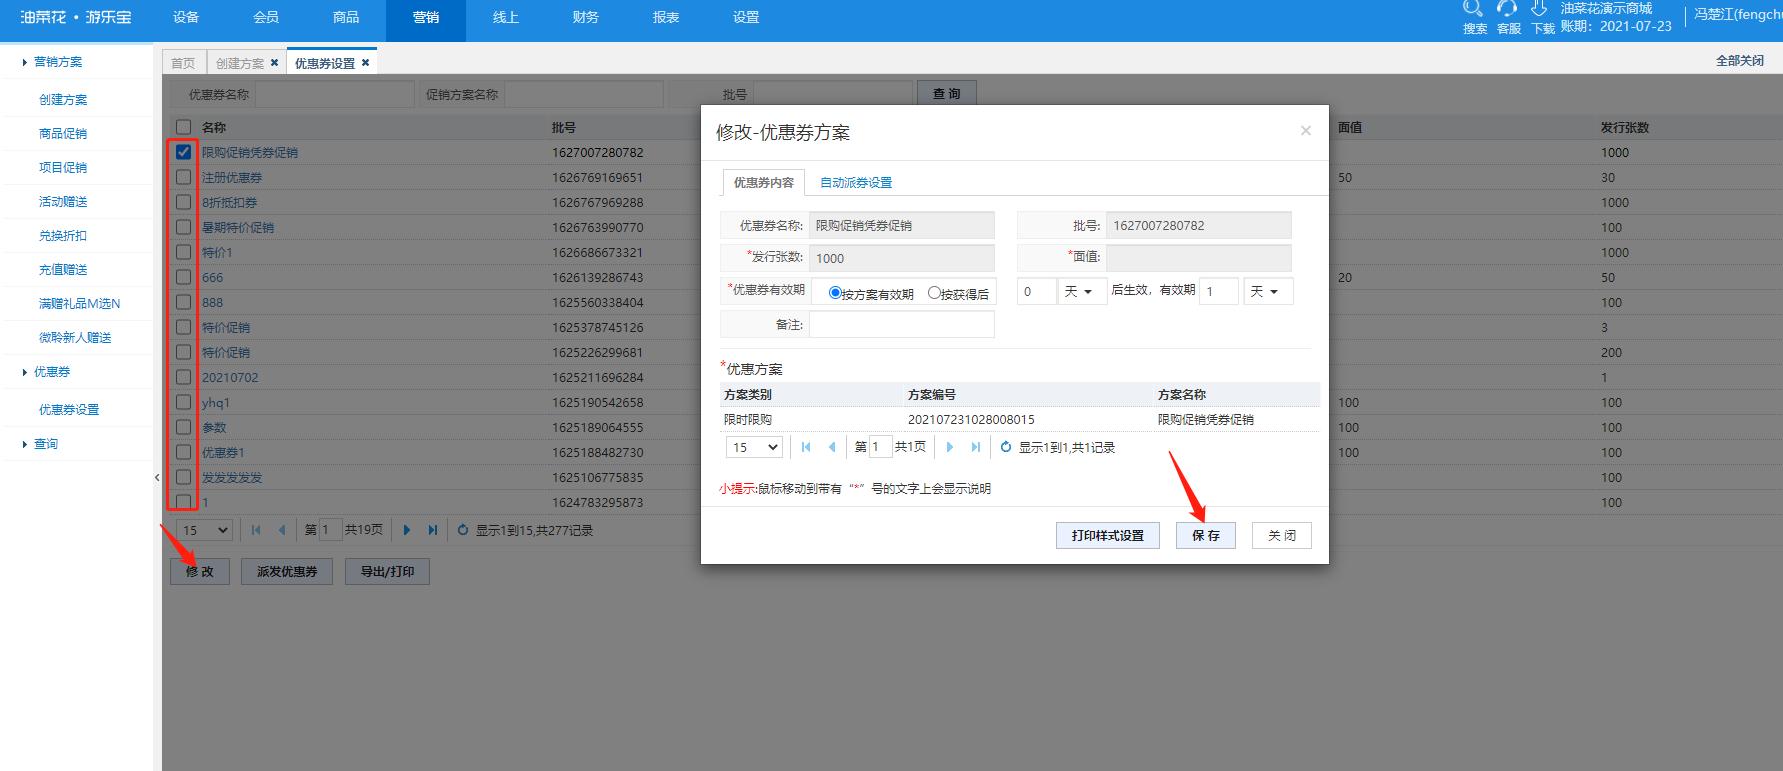This screenshot has height=771, width=1783.
Task: Open the coupon list page-size 15 dropdown
Action: [205, 530]
